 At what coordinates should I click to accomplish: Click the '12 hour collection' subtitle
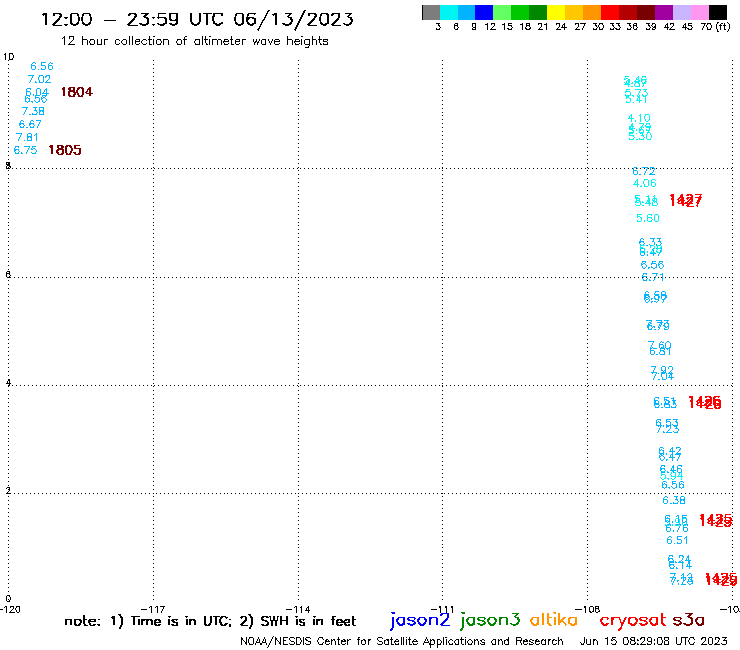194,41
